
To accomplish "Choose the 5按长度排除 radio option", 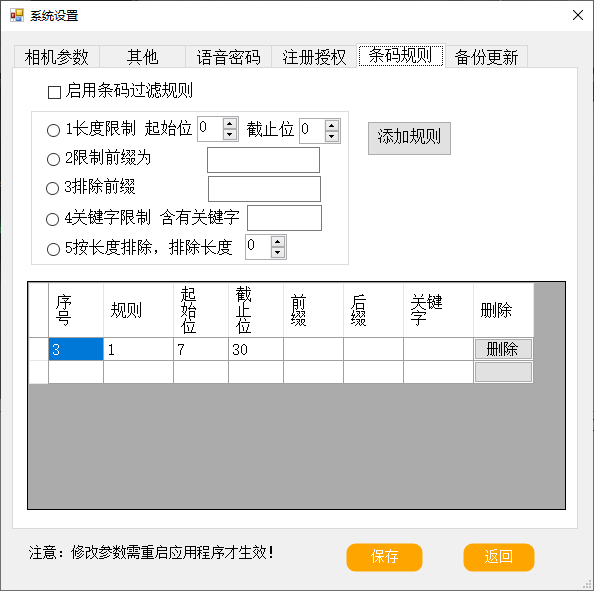I will (x=53, y=249).
